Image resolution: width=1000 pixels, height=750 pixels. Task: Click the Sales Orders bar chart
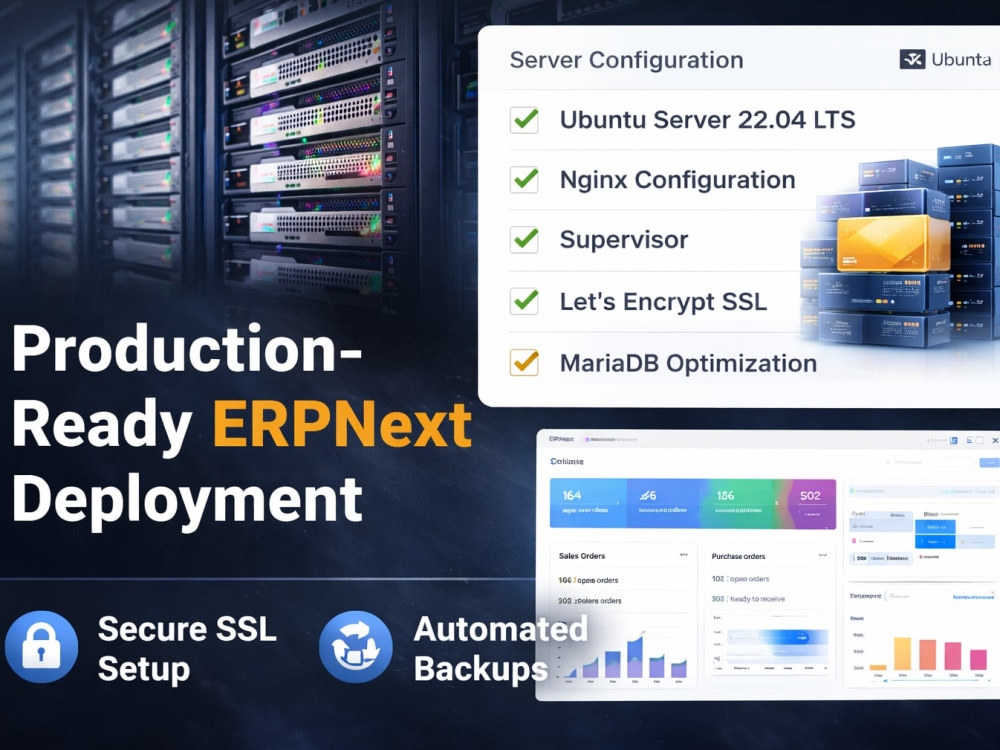pos(624,657)
